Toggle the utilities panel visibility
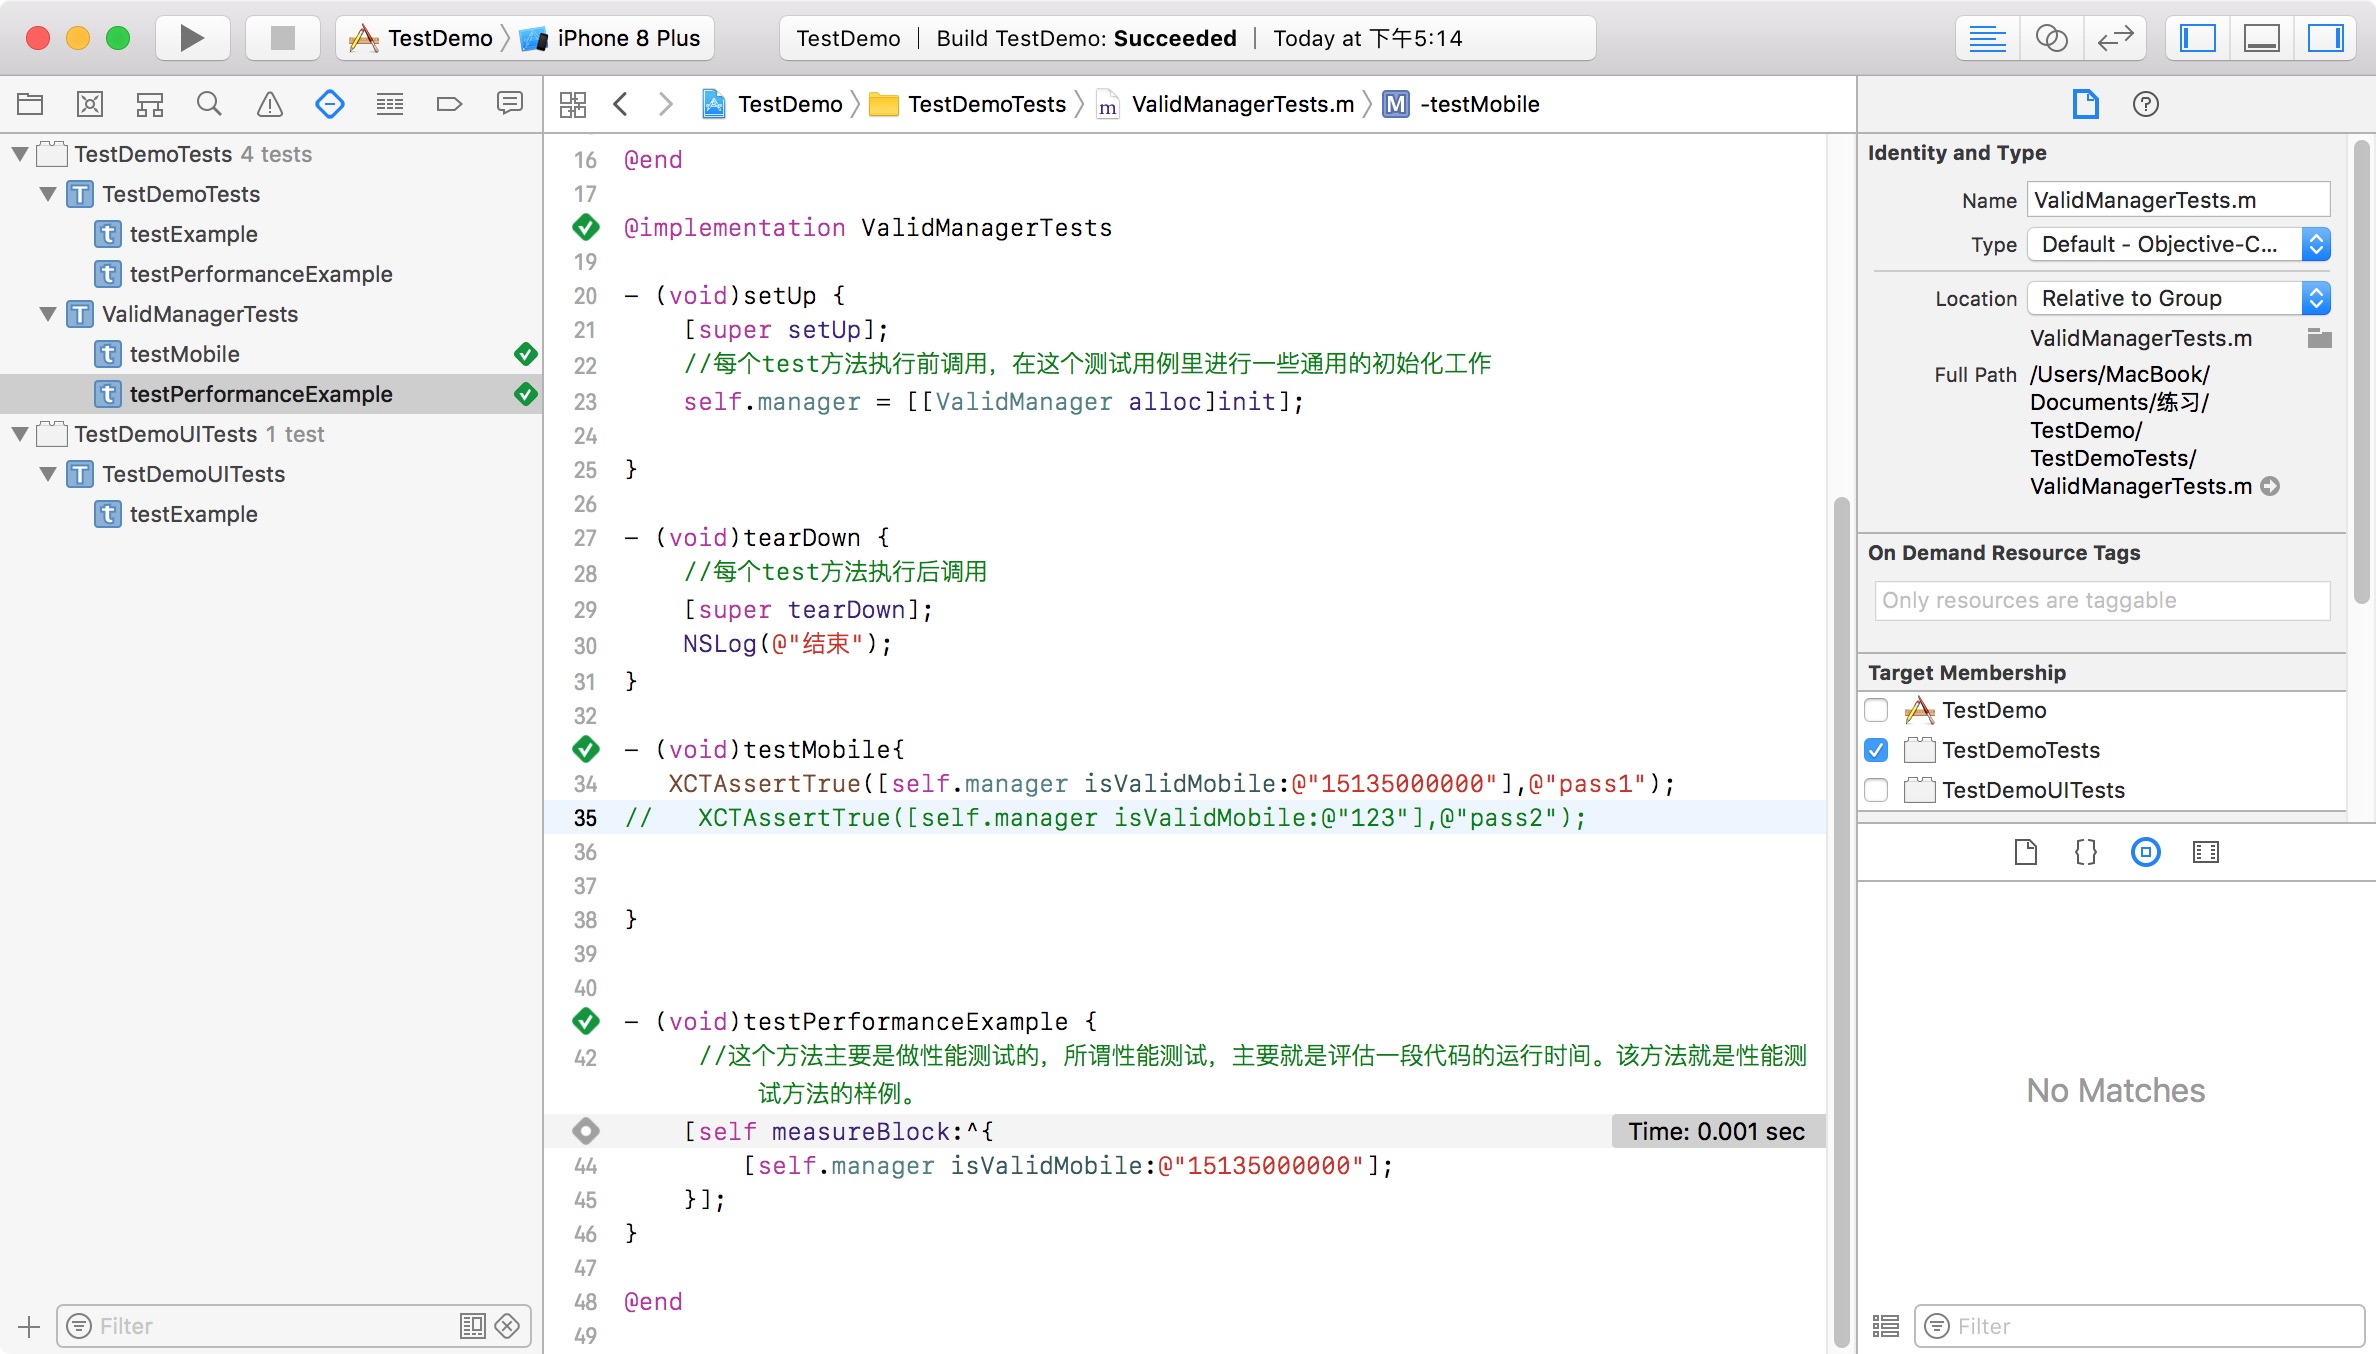The height and width of the screenshot is (1354, 2376). (x=2326, y=38)
